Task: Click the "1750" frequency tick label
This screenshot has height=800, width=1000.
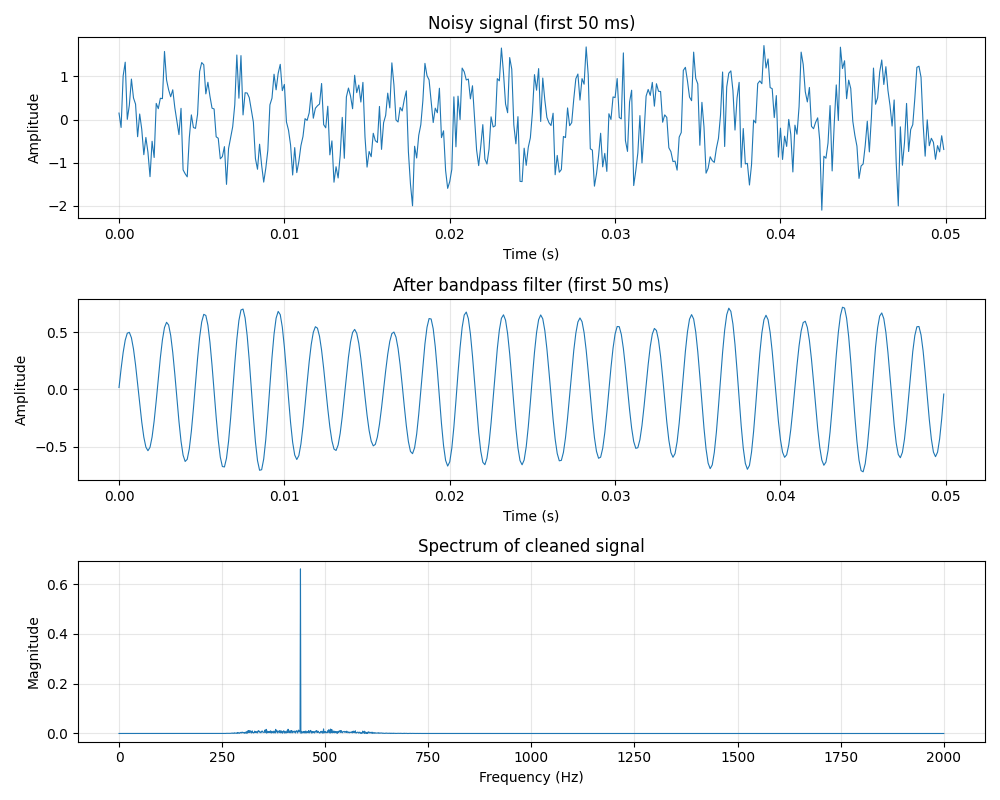Action: (x=841, y=757)
